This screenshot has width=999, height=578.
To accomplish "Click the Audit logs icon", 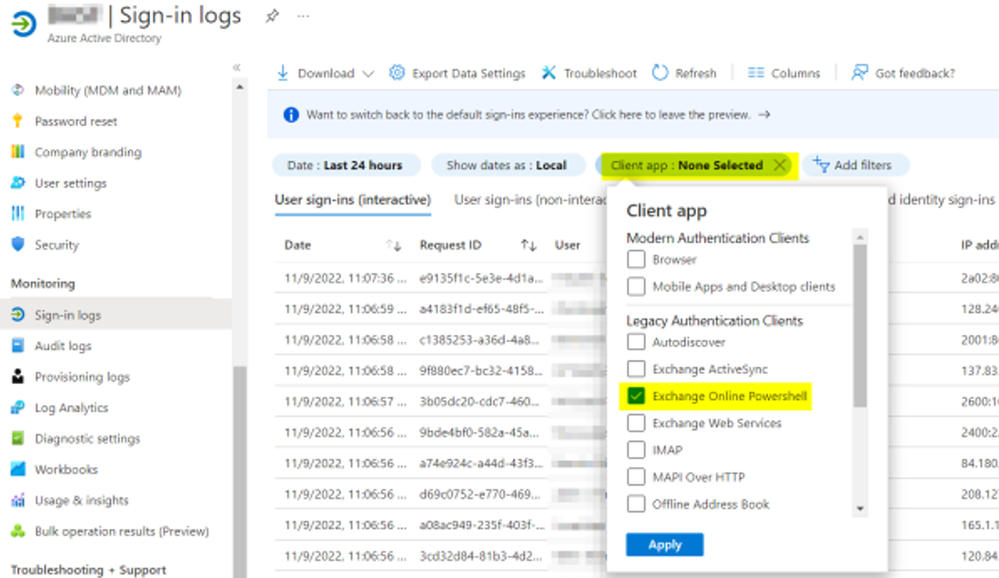I will coord(18,345).
